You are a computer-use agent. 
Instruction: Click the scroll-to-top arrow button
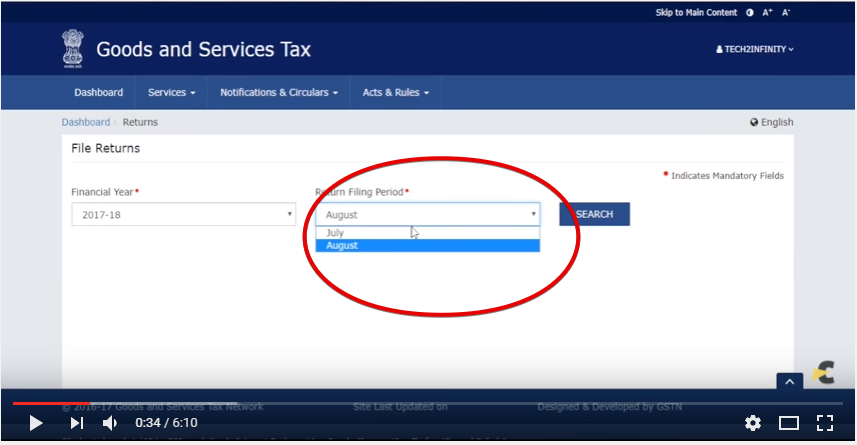coord(790,382)
